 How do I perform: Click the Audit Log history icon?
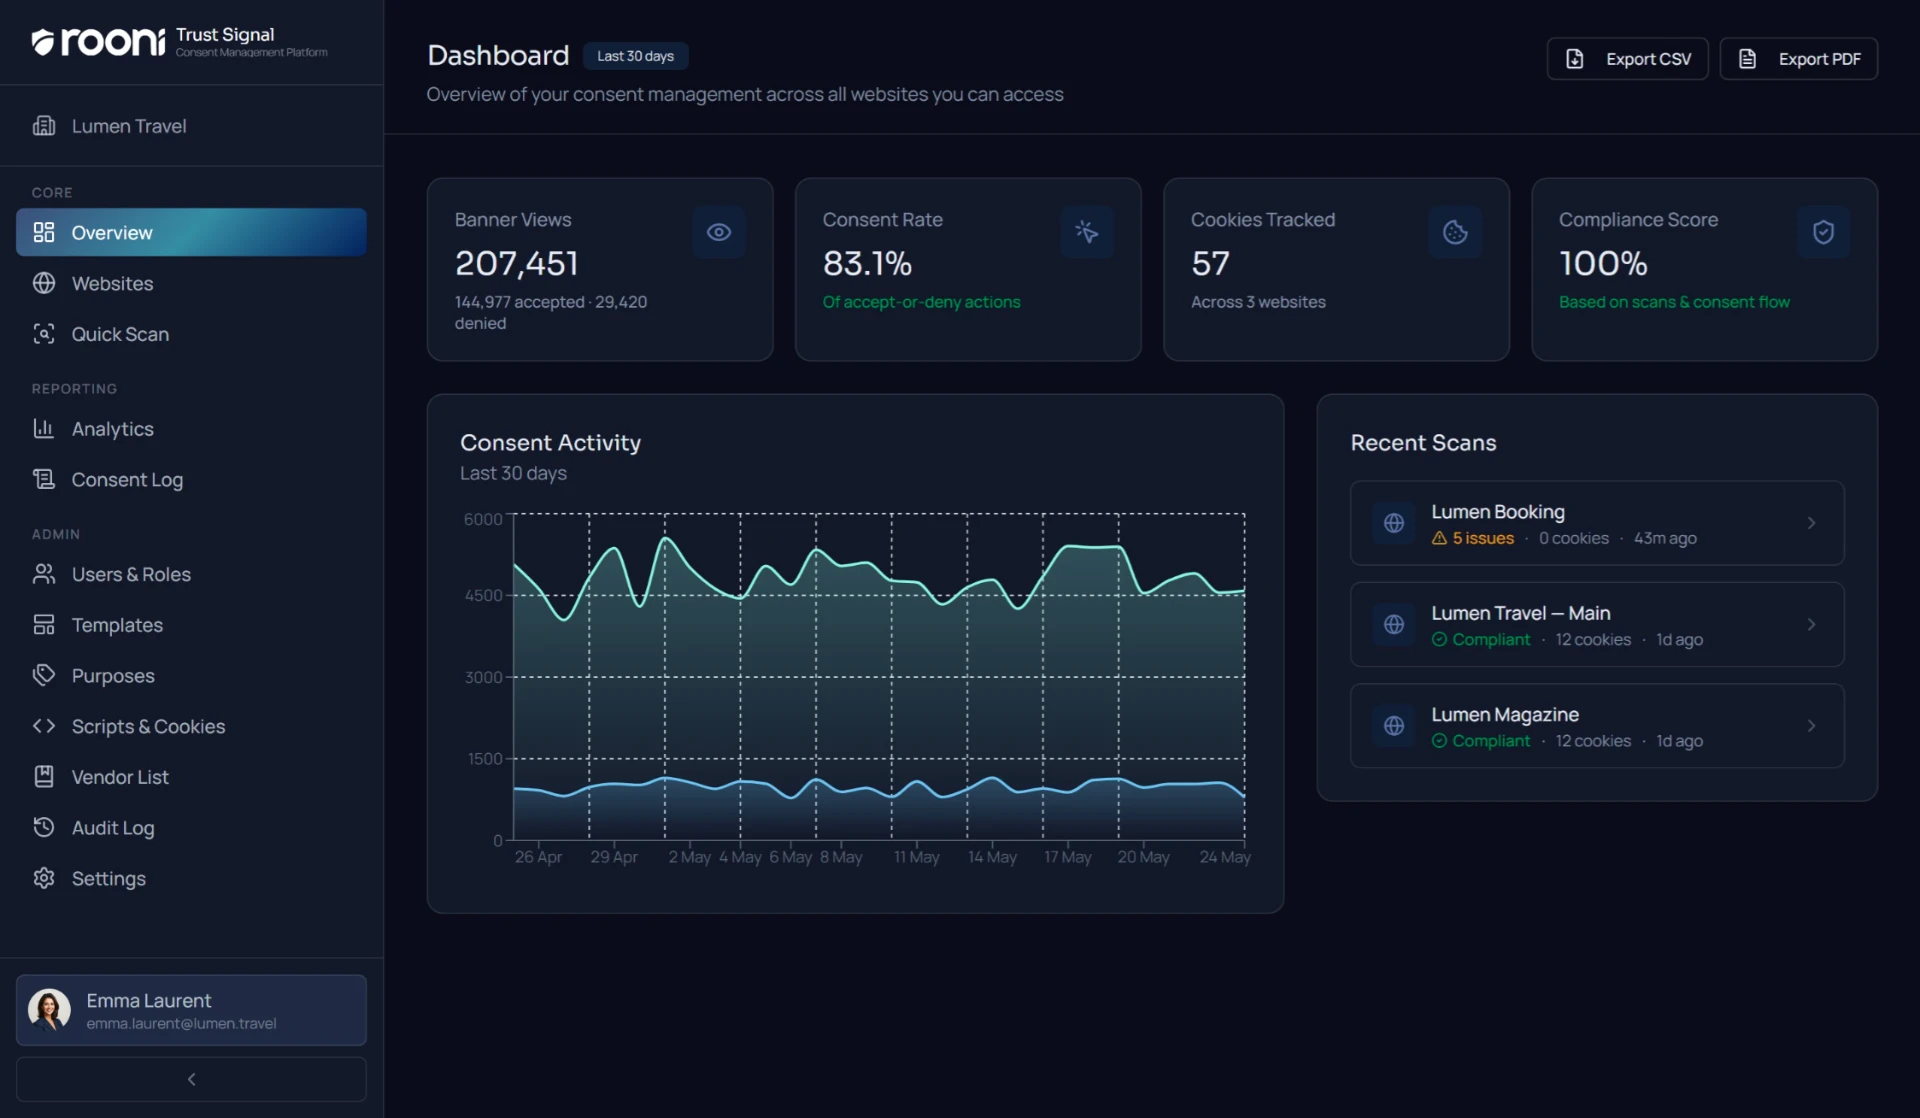pos(44,827)
